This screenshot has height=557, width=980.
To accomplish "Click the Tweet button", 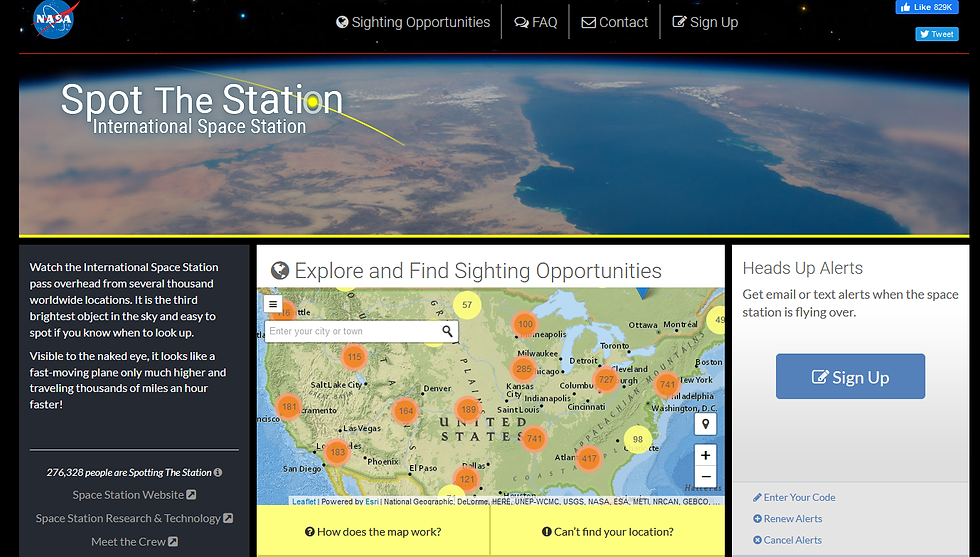I will [x=937, y=34].
